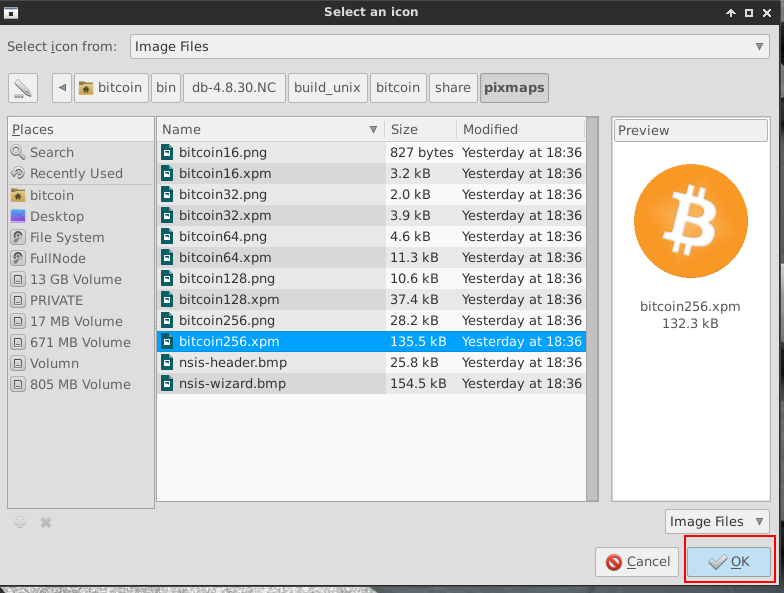784x593 pixels.
Task: Select the file name nsis-header.bmp
Action: (233, 362)
